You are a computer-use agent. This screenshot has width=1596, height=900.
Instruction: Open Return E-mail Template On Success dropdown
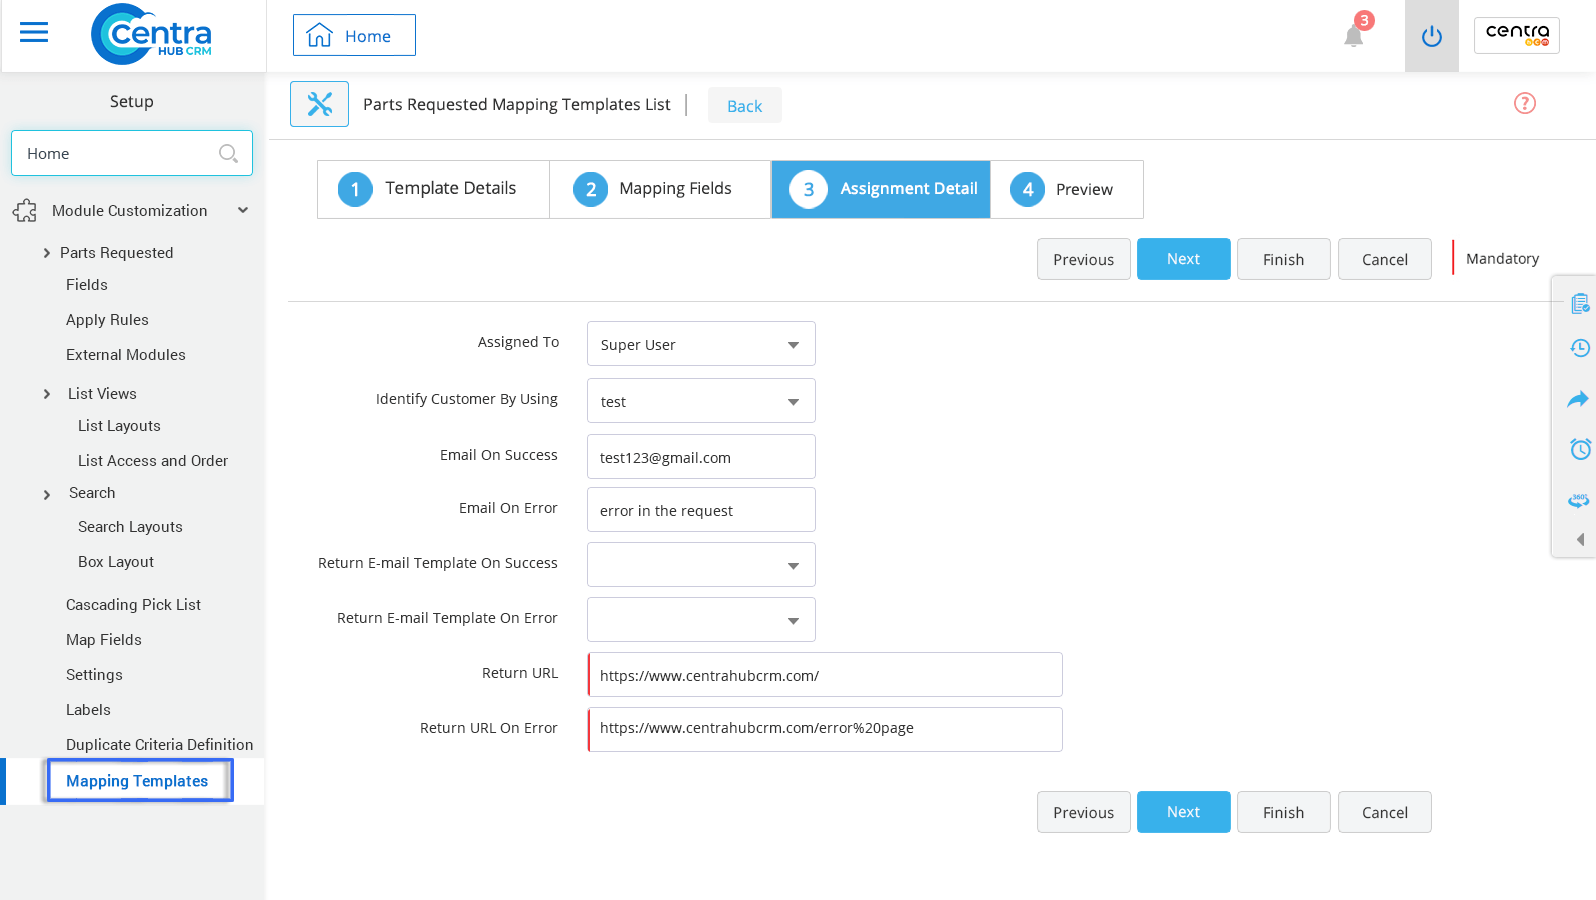(701, 565)
